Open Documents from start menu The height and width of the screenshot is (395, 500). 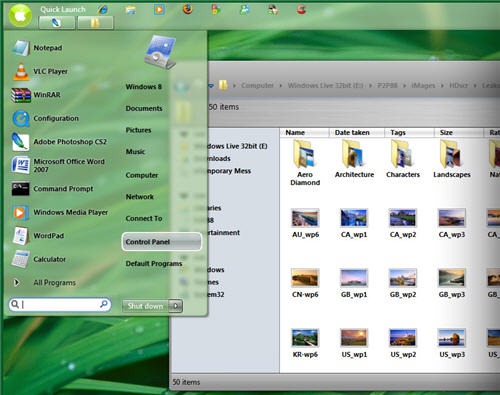click(144, 108)
